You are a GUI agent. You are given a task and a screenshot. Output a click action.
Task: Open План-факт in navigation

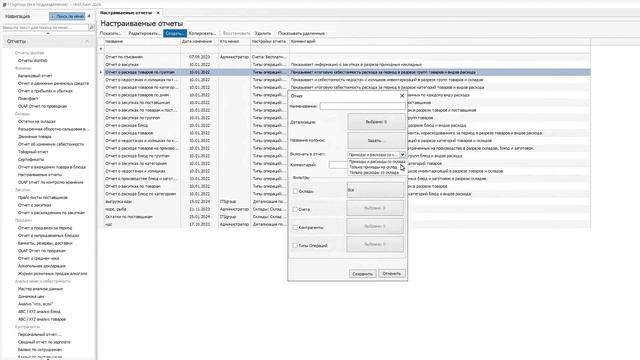coord(28,98)
